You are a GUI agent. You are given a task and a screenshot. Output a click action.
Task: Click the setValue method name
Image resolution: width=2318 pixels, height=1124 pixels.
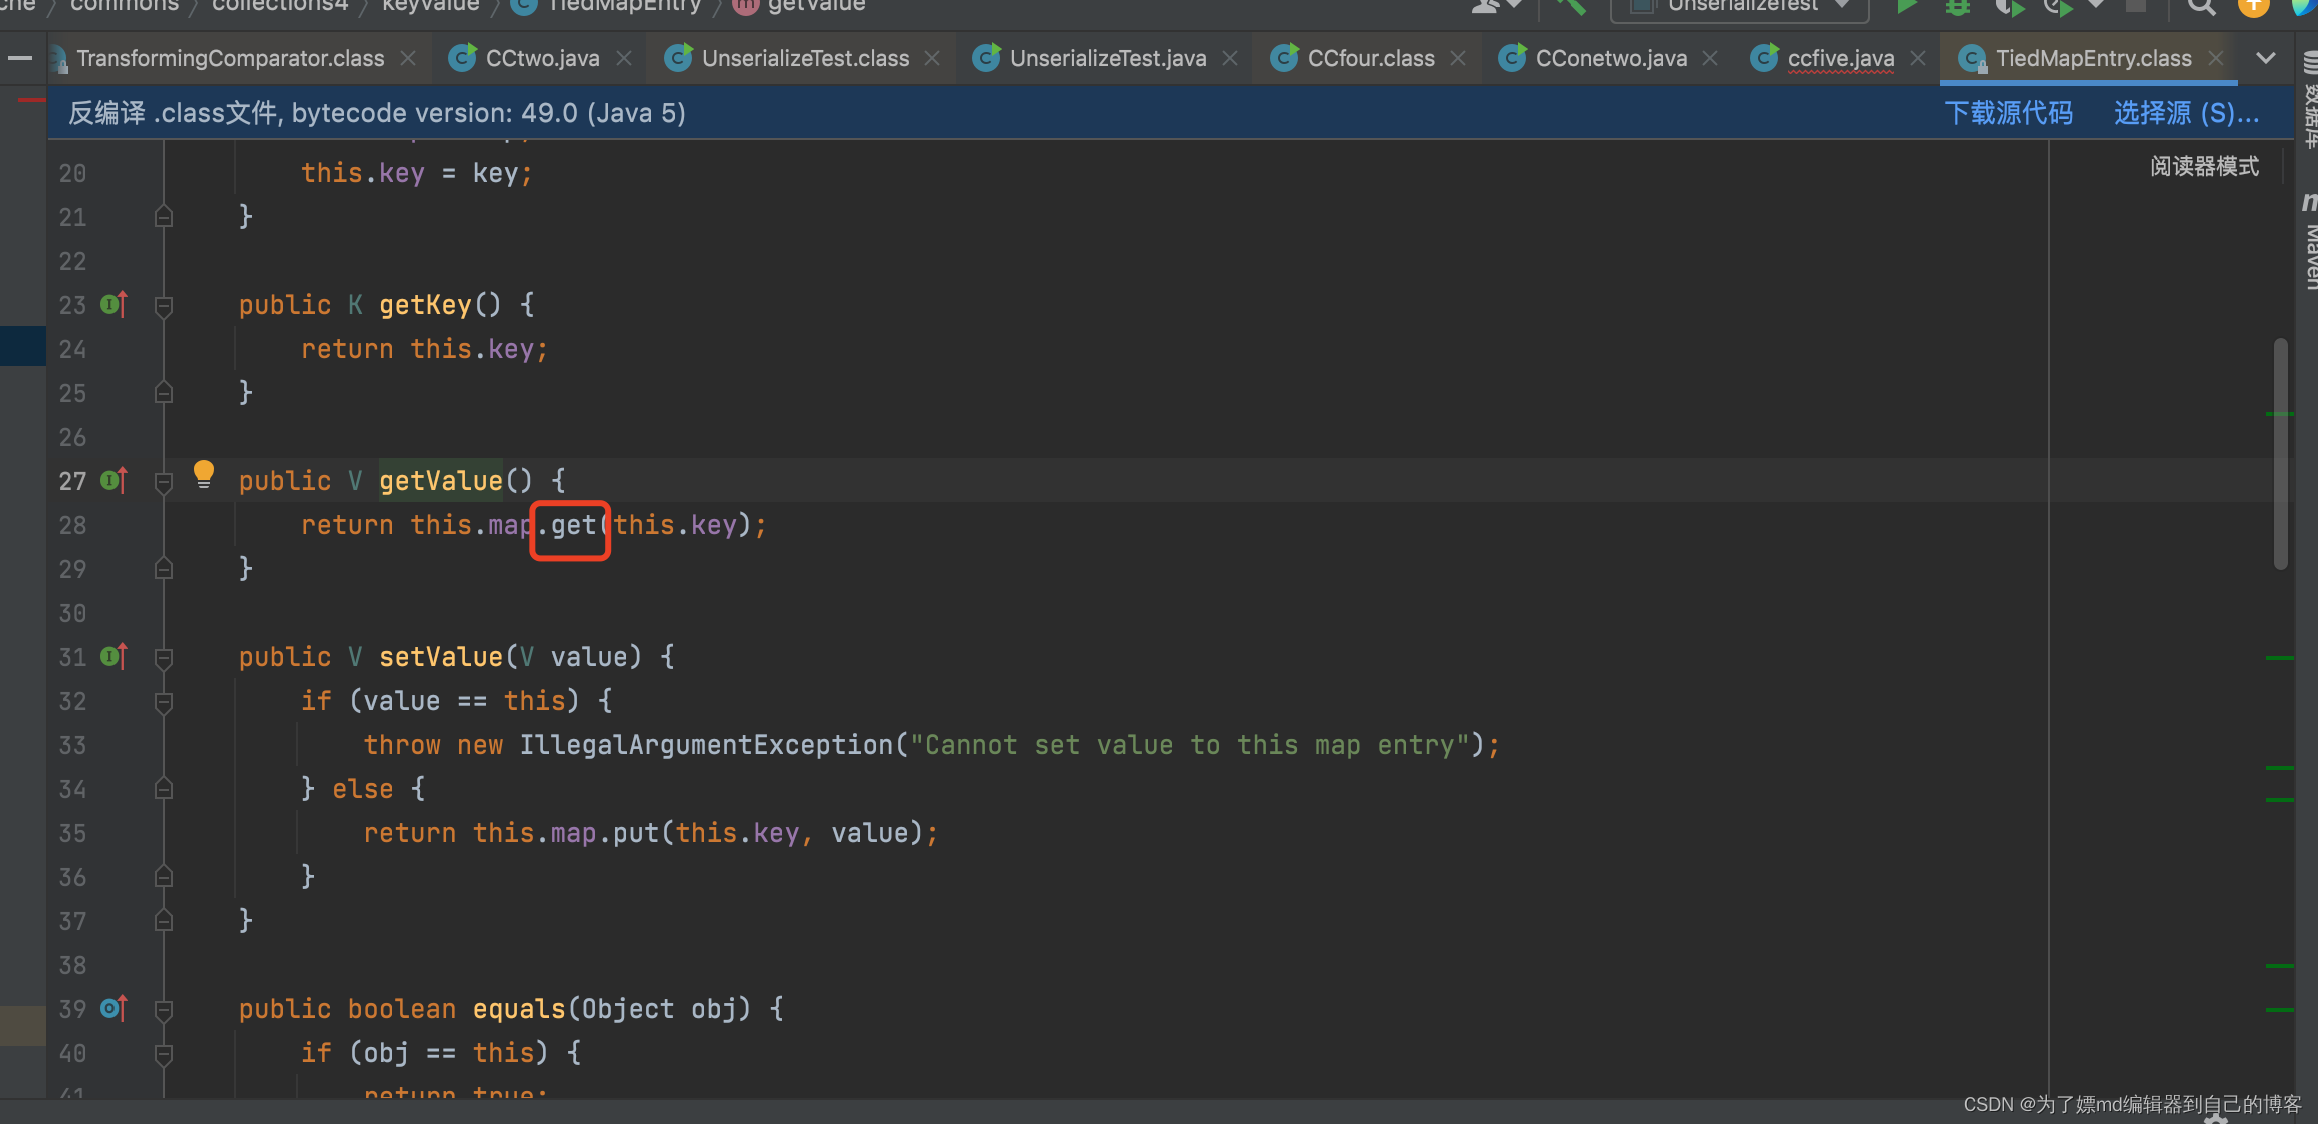pyautogui.click(x=441, y=657)
